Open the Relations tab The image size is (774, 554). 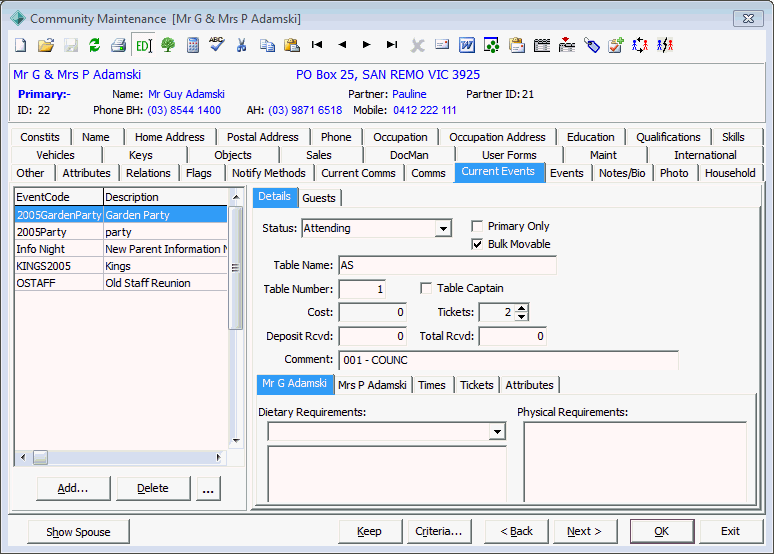(x=148, y=173)
